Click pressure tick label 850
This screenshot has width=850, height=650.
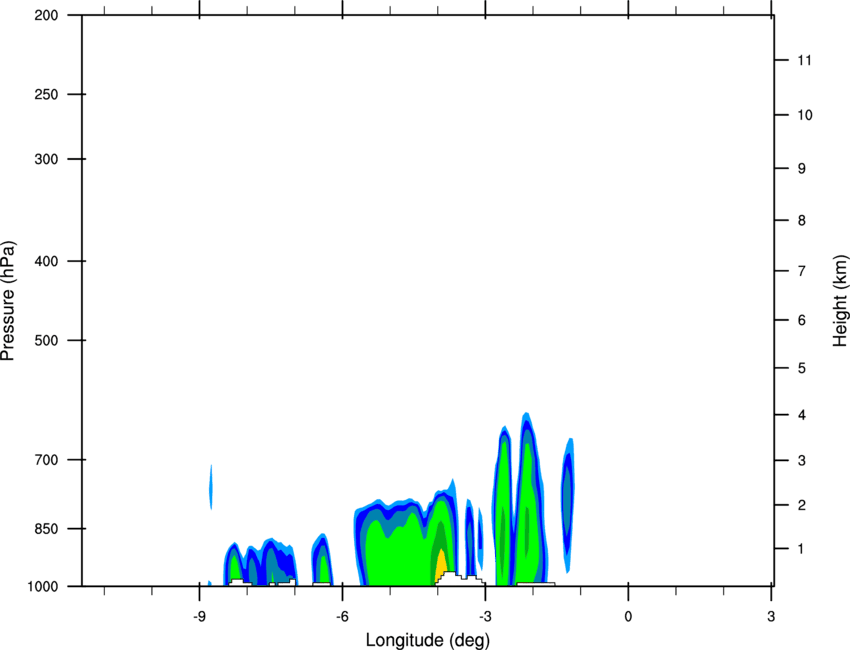pos(46,529)
